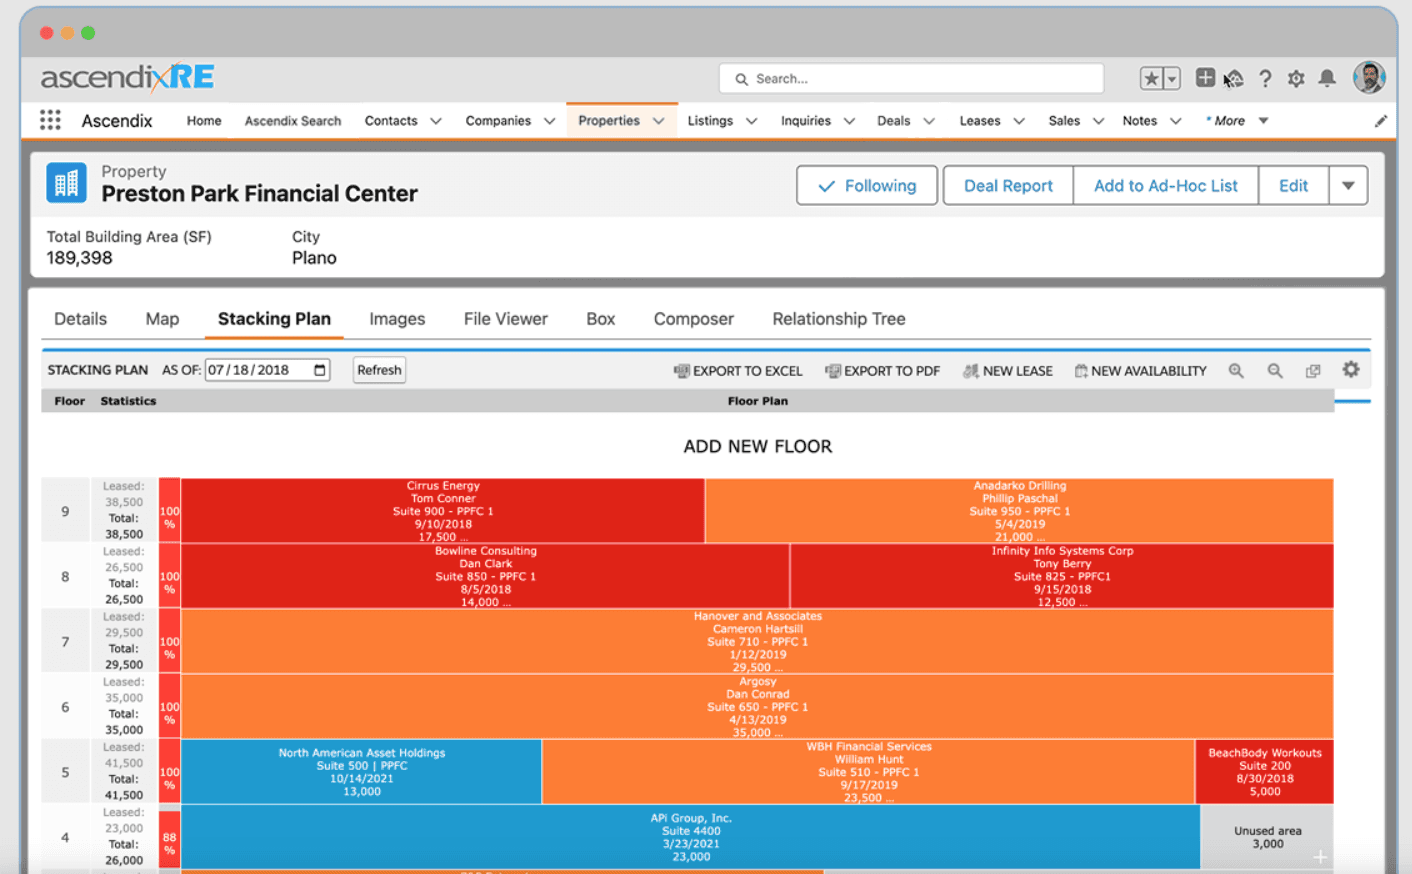
Task: Expand the Properties menu chevron
Action: click(658, 121)
